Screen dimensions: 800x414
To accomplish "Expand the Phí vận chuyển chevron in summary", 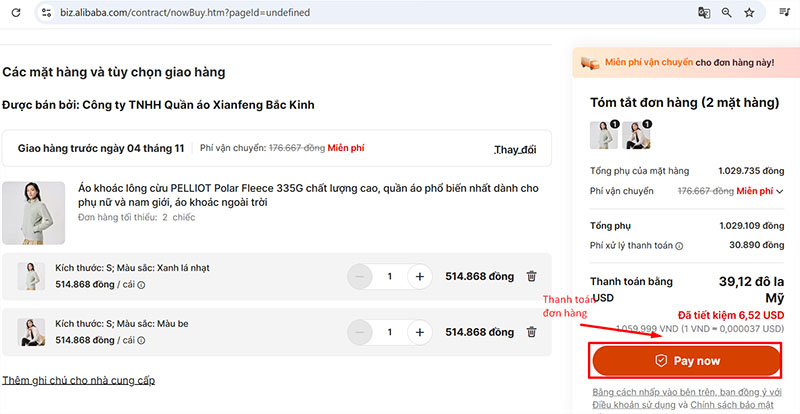I will [780, 191].
